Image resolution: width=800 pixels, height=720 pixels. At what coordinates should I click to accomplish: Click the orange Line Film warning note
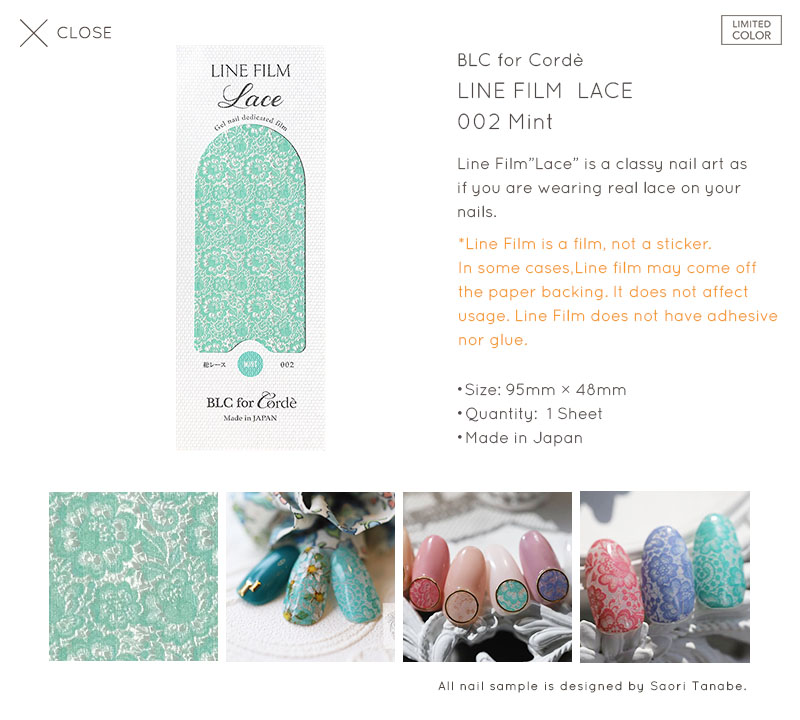point(617,292)
